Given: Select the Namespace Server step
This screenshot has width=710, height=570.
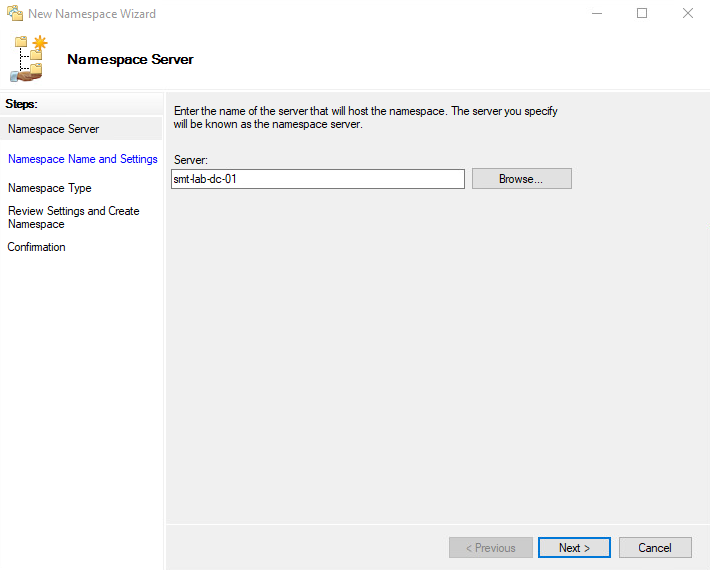Looking at the screenshot, I should (x=54, y=129).
